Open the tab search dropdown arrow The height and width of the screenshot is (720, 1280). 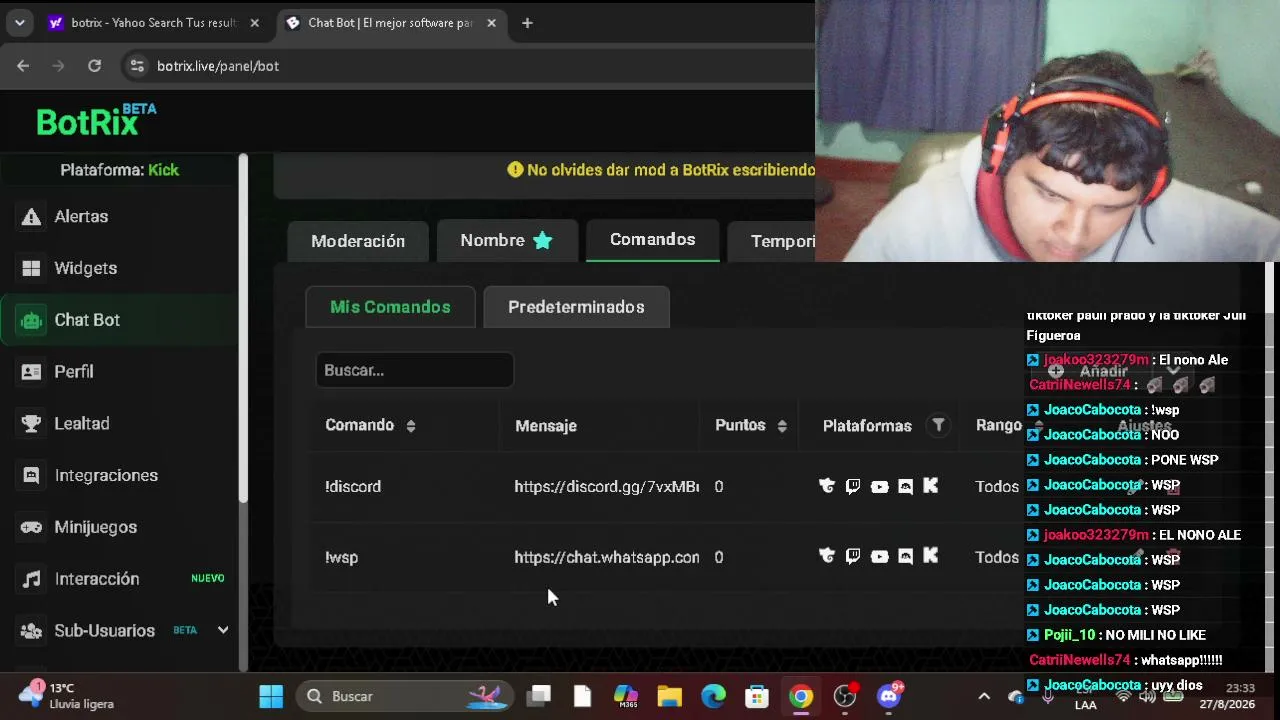(x=20, y=23)
